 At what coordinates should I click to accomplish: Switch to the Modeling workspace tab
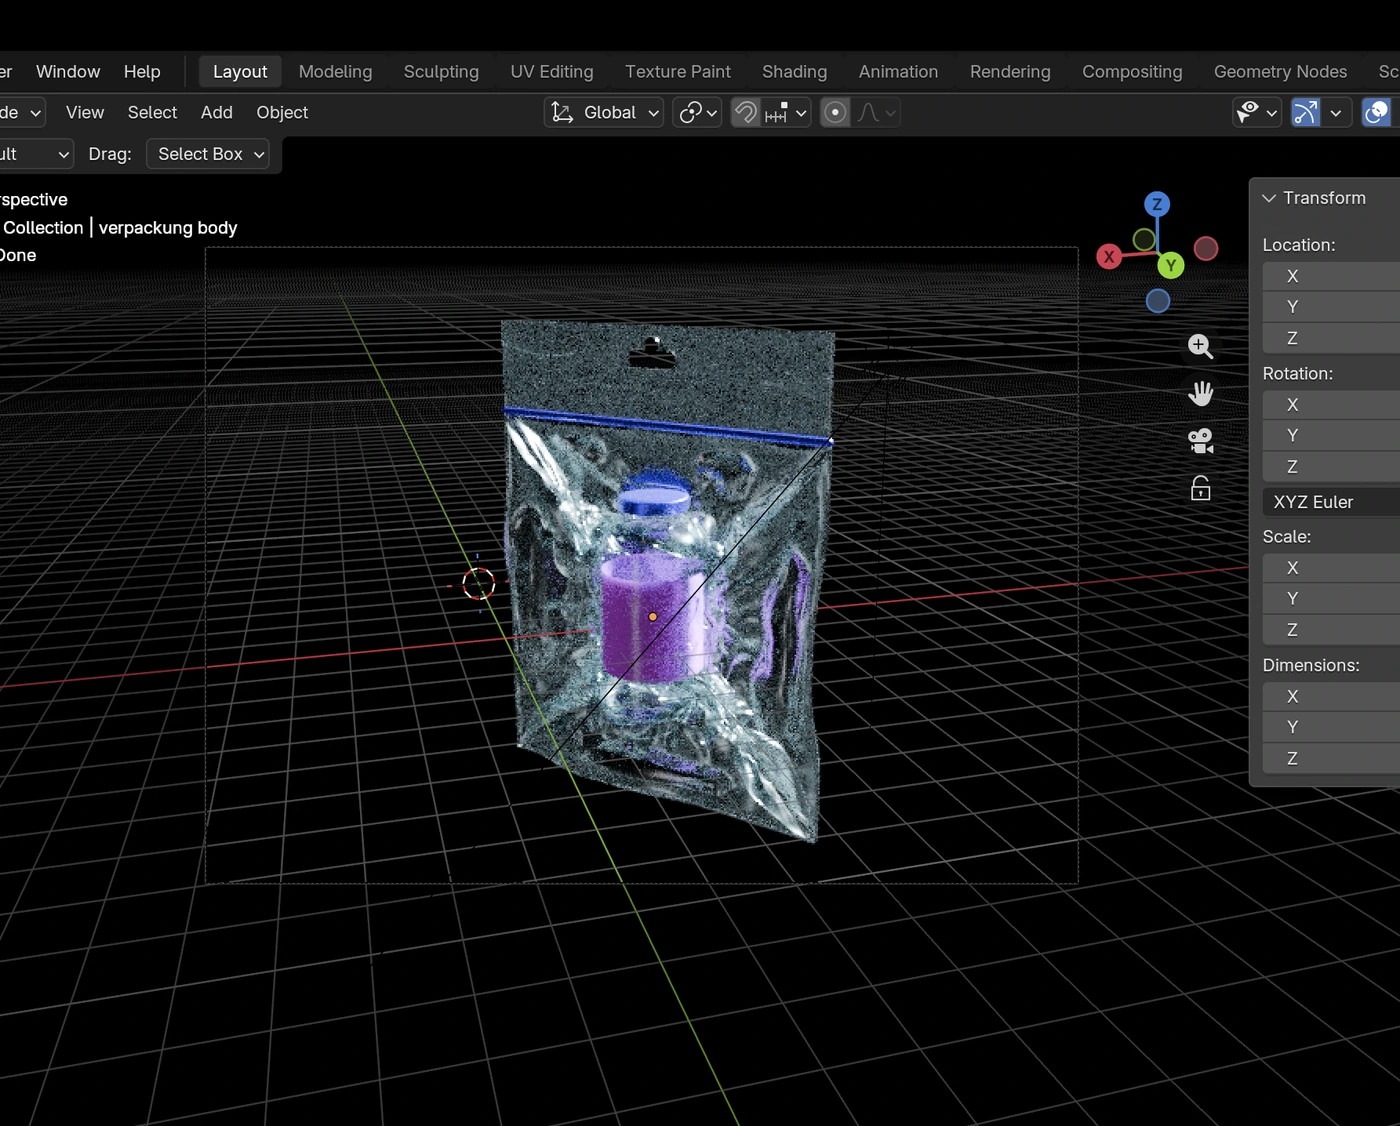coord(335,72)
